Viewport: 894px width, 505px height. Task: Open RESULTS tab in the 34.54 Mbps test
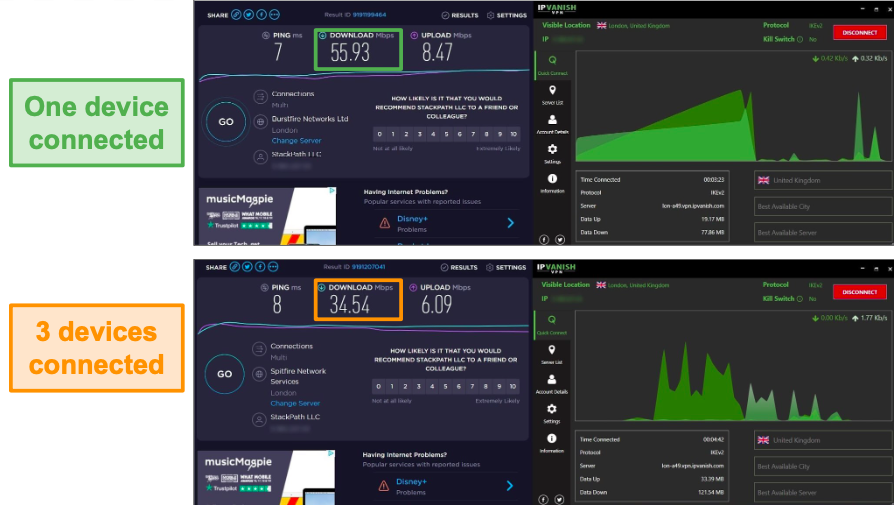click(459, 267)
